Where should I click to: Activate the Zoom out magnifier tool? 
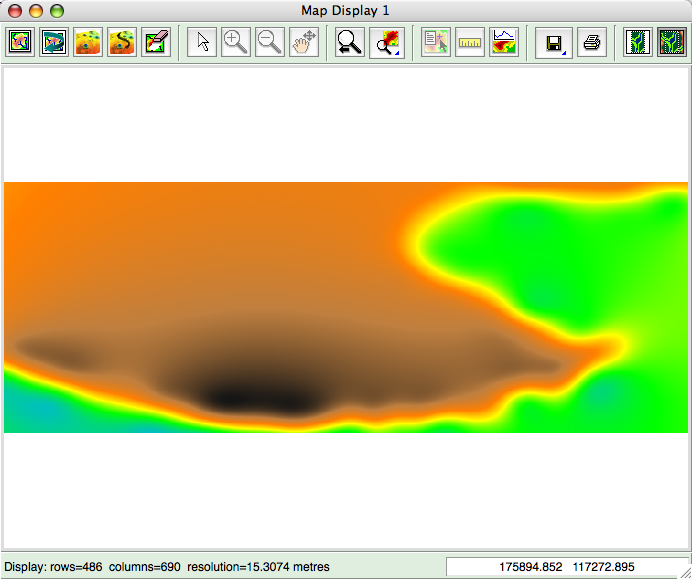tap(270, 42)
